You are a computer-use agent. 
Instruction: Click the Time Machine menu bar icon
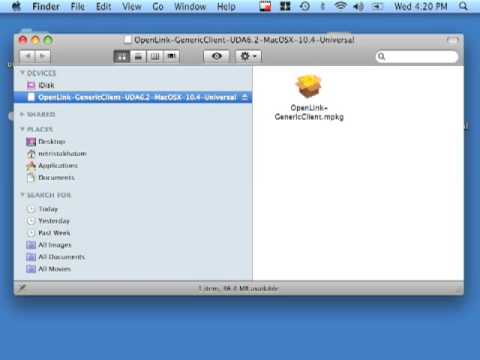[305, 6]
